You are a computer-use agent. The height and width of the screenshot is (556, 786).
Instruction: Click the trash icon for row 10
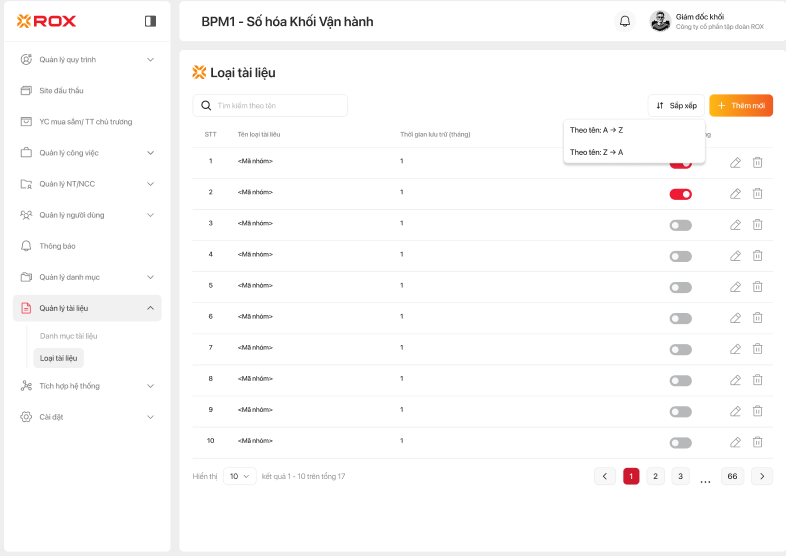point(757,442)
